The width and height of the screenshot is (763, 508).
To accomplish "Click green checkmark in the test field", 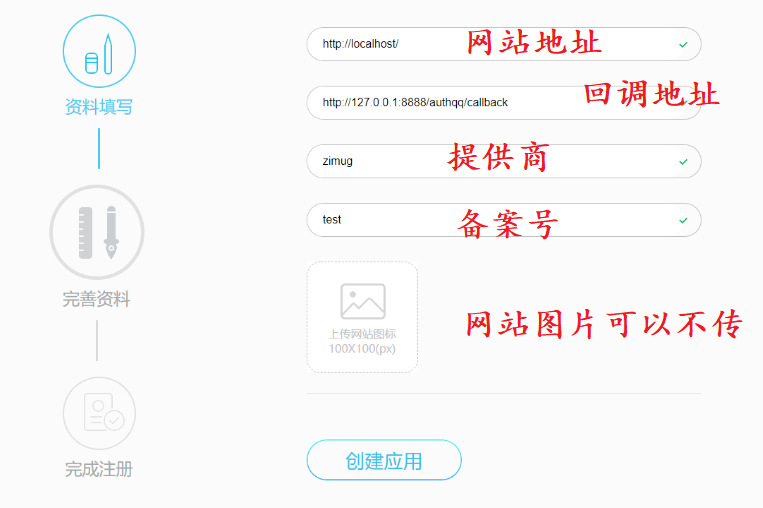I will point(683,220).
